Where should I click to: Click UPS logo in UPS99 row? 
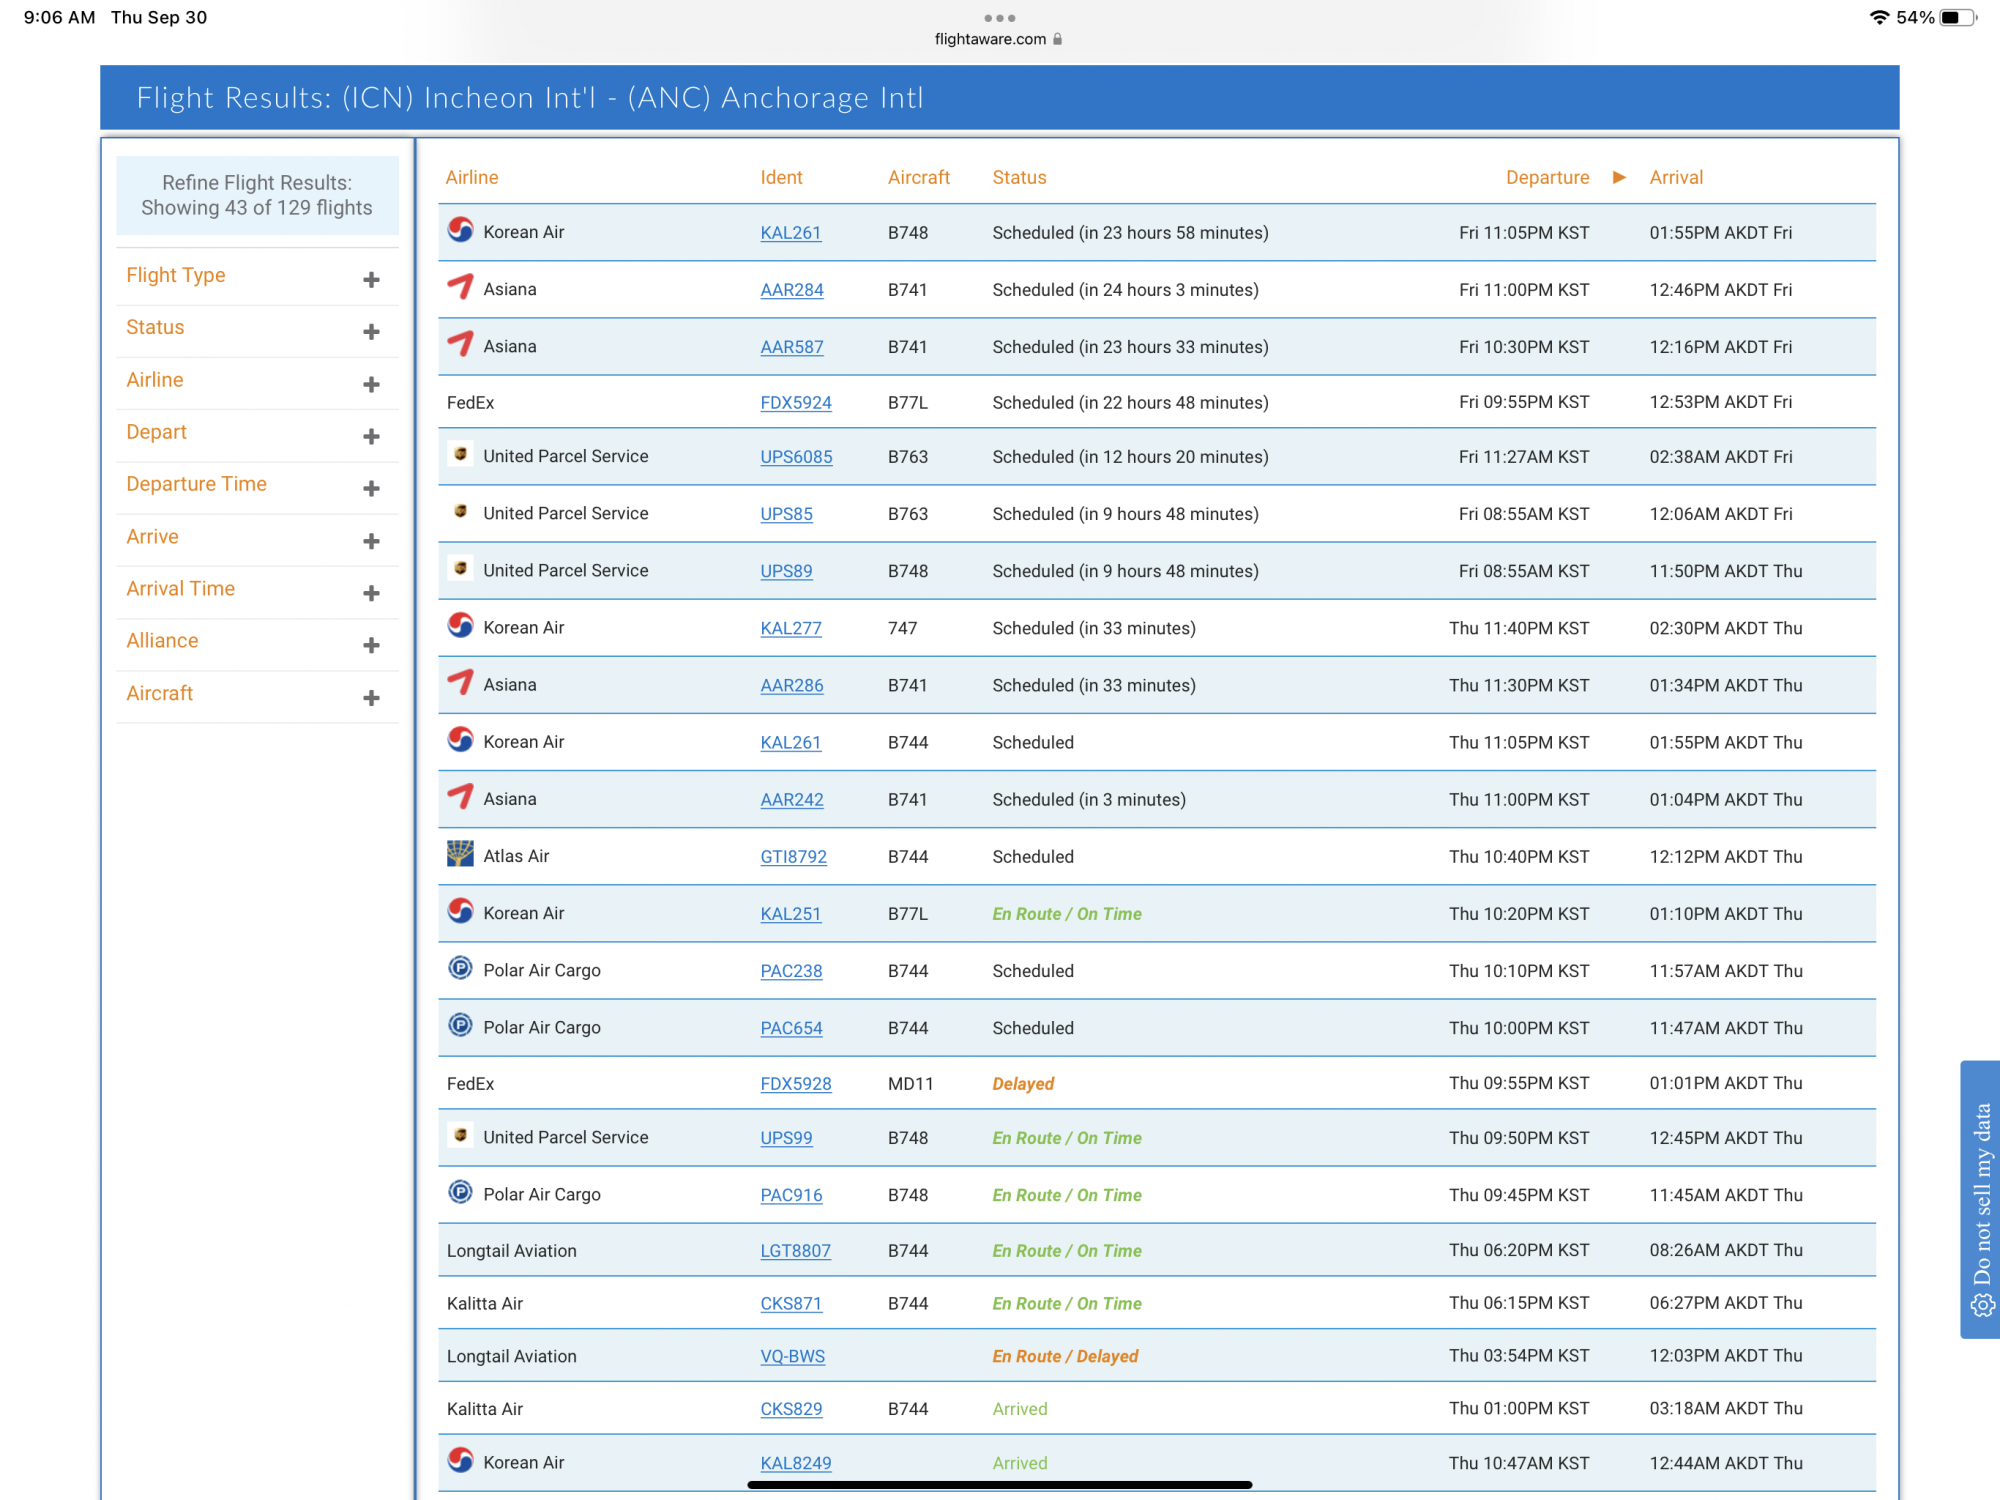(x=460, y=1135)
